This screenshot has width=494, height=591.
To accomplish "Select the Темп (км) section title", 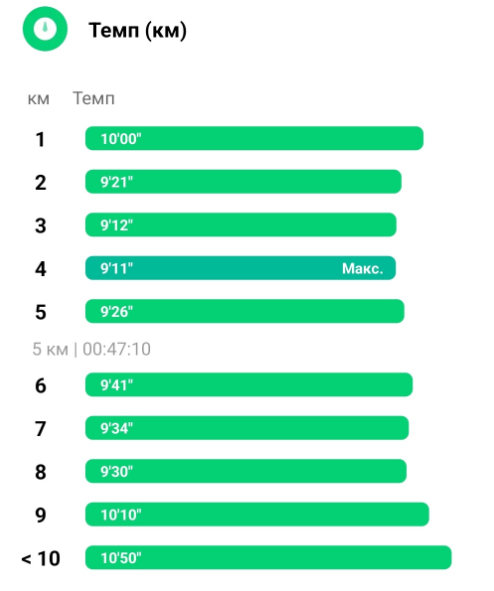I will (138, 31).
